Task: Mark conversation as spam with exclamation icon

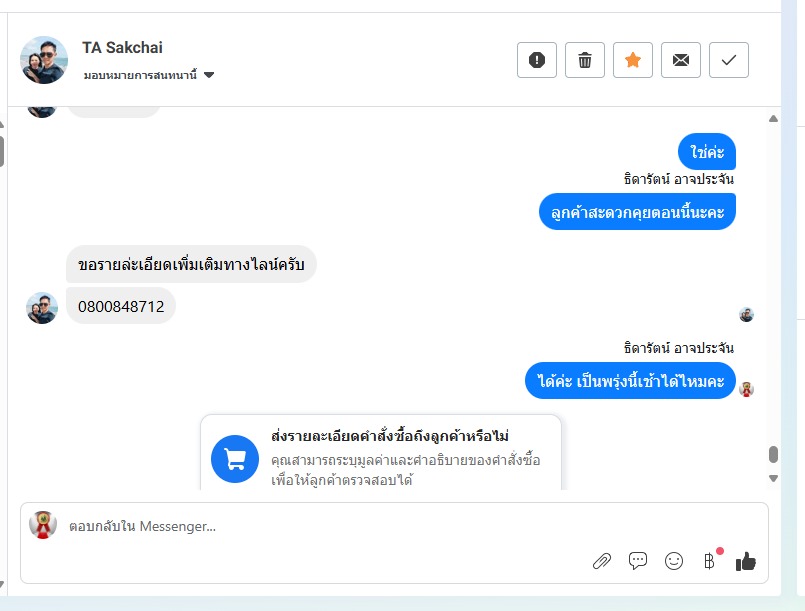Action: pyautogui.click(x=537, y=60)
